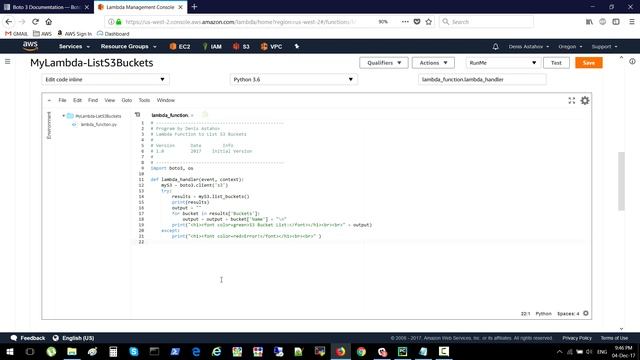Open the AWS logo home link
Viewport: 640px width, 360px height.
[30, 46]
